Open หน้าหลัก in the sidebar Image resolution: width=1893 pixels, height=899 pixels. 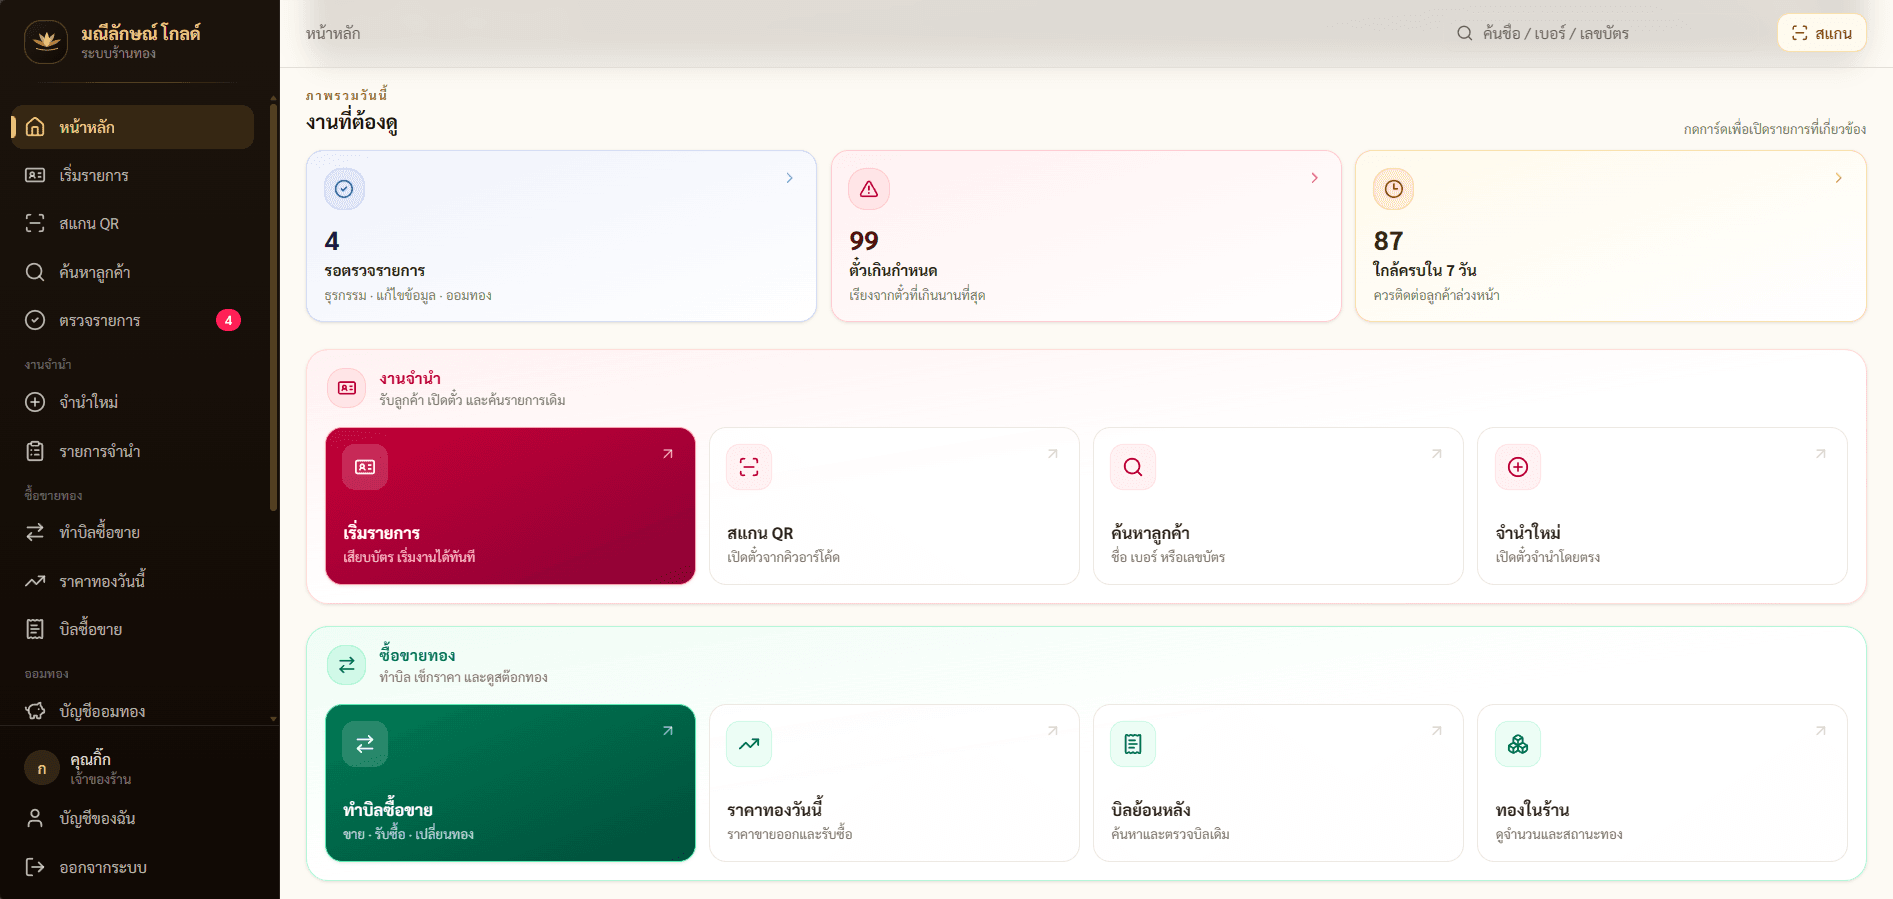point(132,127)
